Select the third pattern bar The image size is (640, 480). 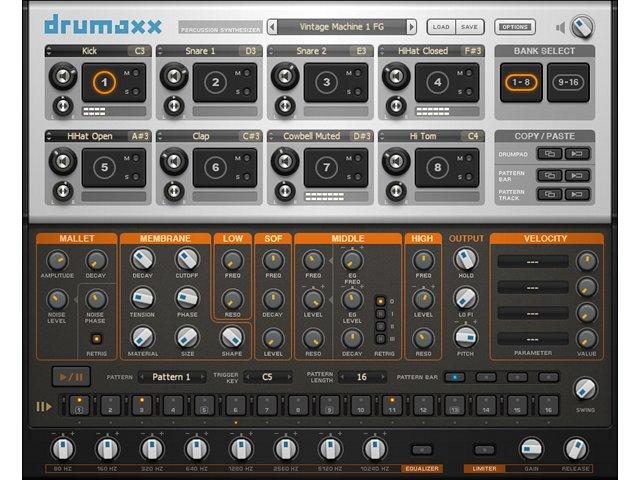[x=517, y=377]
